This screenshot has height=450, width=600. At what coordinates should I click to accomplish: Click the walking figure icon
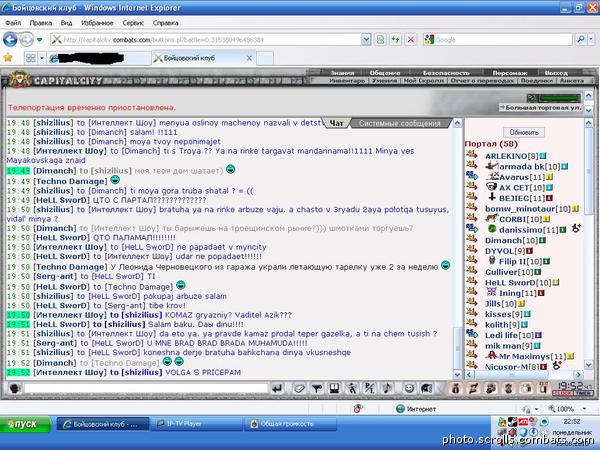pyautogui.click(x=352, y=389)
